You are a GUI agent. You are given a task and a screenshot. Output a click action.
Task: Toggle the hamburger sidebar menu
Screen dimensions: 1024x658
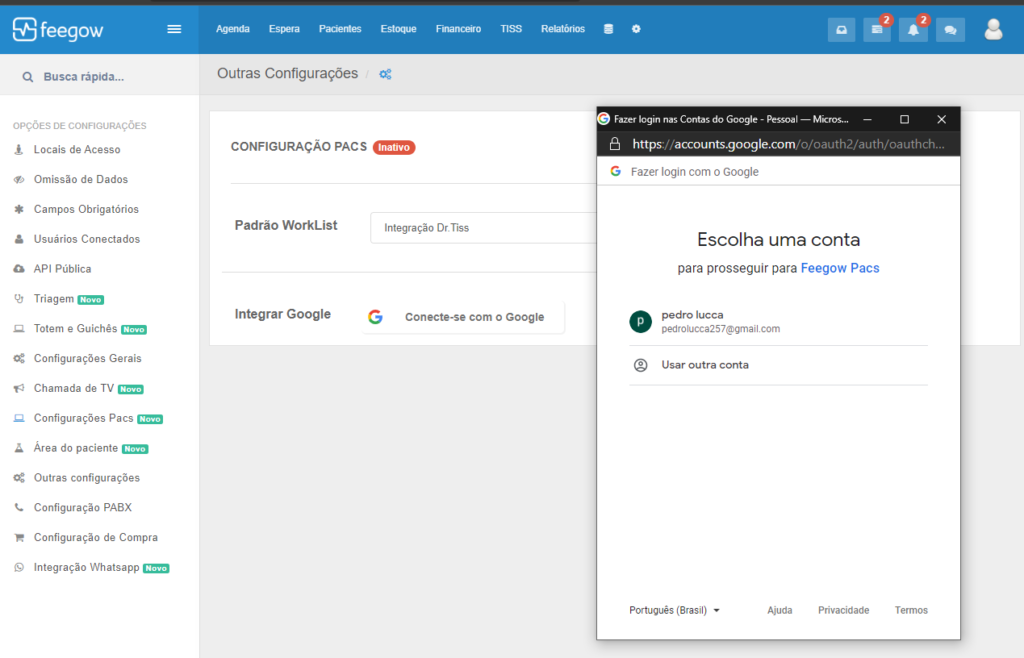tap(174, 29)
